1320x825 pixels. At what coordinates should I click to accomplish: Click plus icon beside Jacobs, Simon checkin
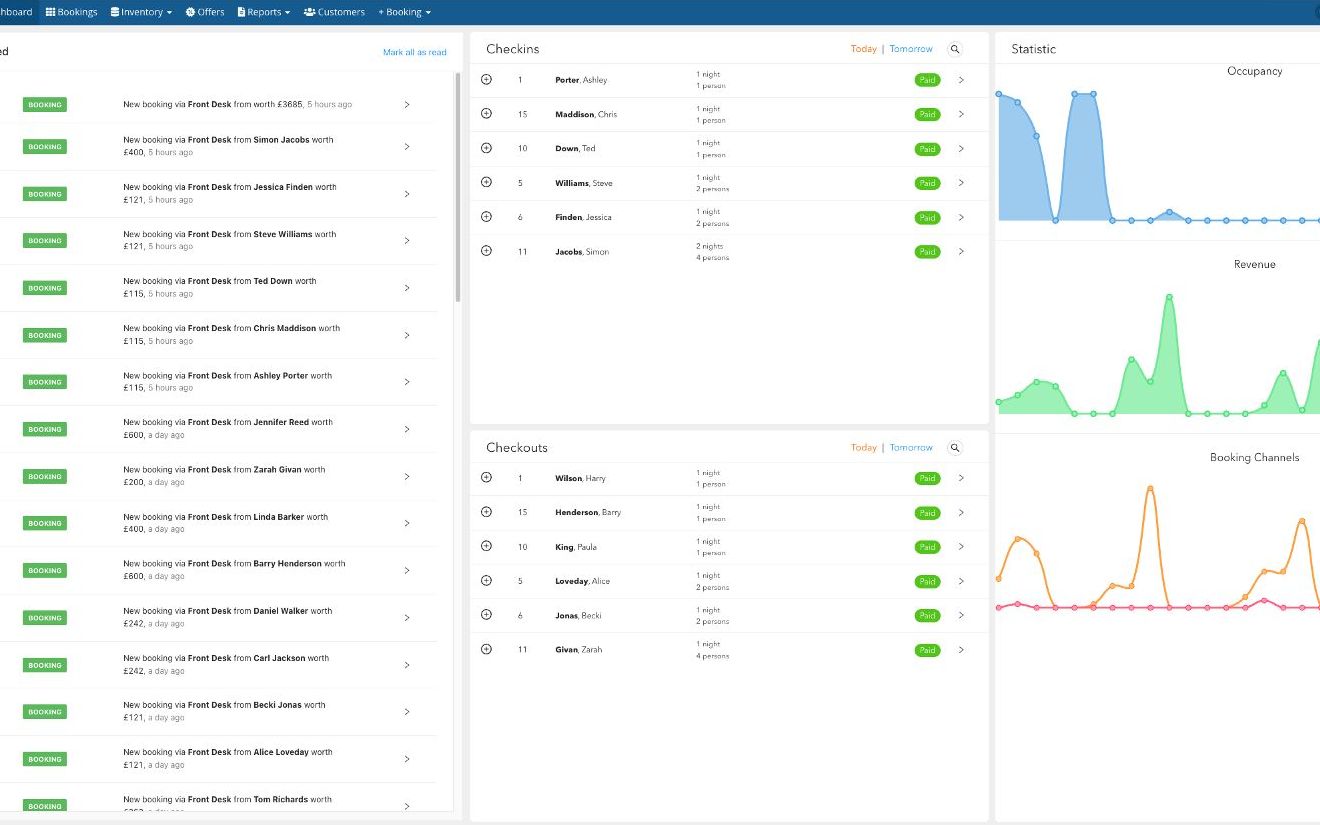tap(486, 251)
